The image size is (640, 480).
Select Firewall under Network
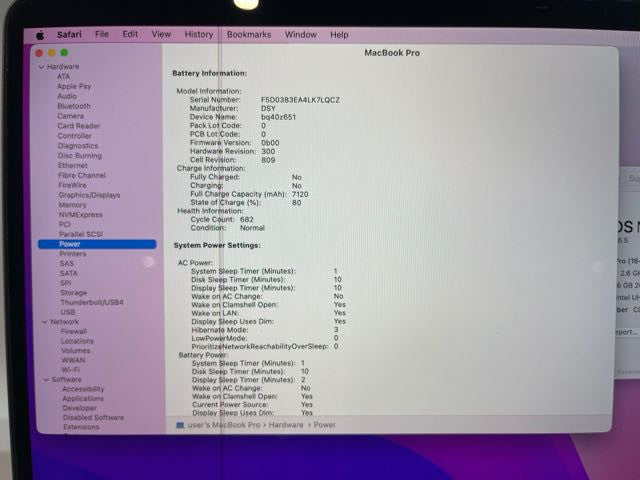[x=74, y=331]
